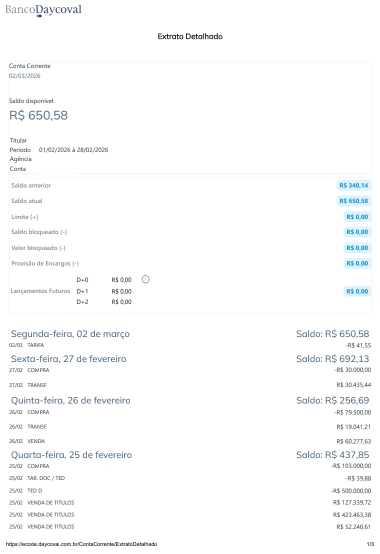The height and width of the screenshot is (554, 380).
Task: Click the large R$ 650,58 available balance
Action: pyautogui.click(x=38, y=116)
